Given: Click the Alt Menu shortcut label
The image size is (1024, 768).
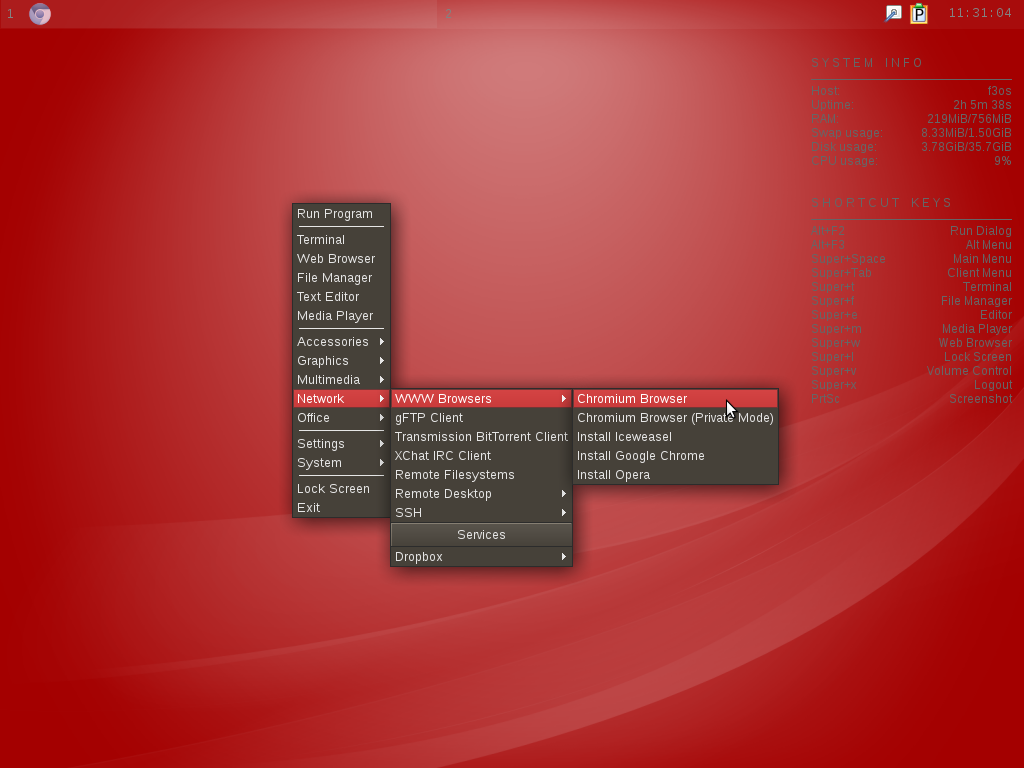Looking at the screenshot, I should (x=988, y=245).
